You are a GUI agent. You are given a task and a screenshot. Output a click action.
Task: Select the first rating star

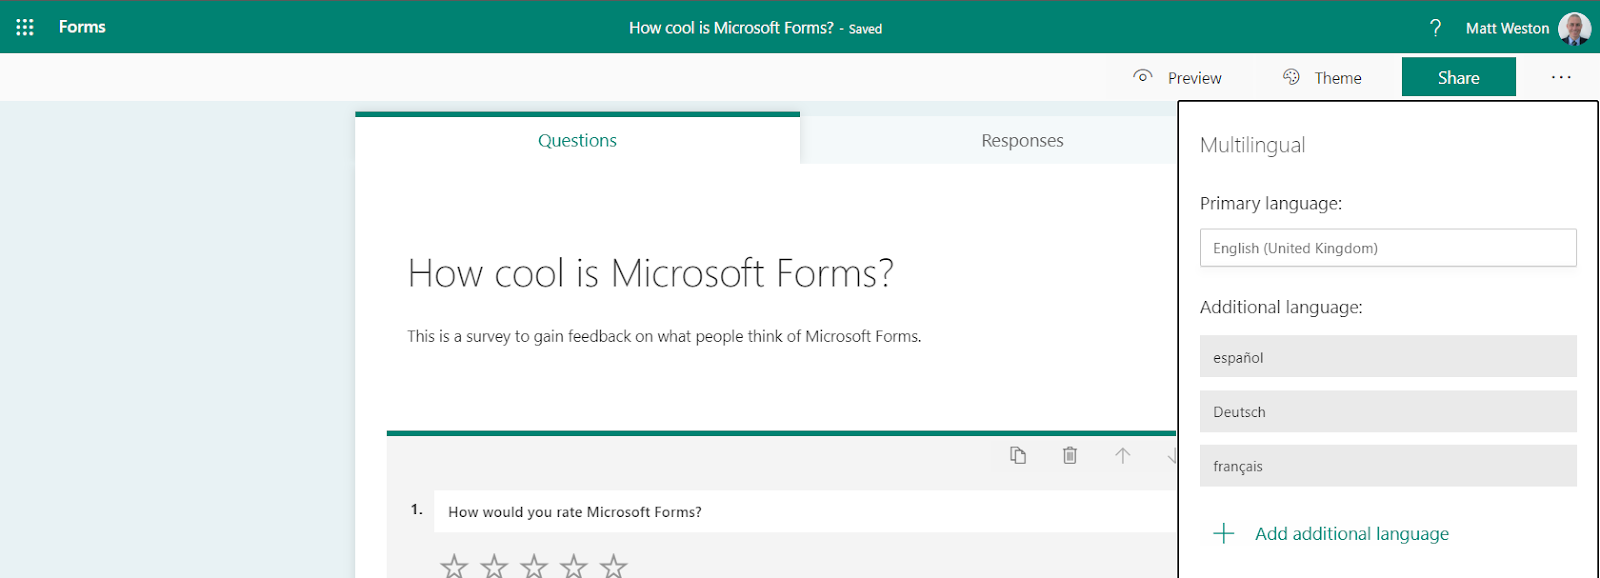[454, 566]
